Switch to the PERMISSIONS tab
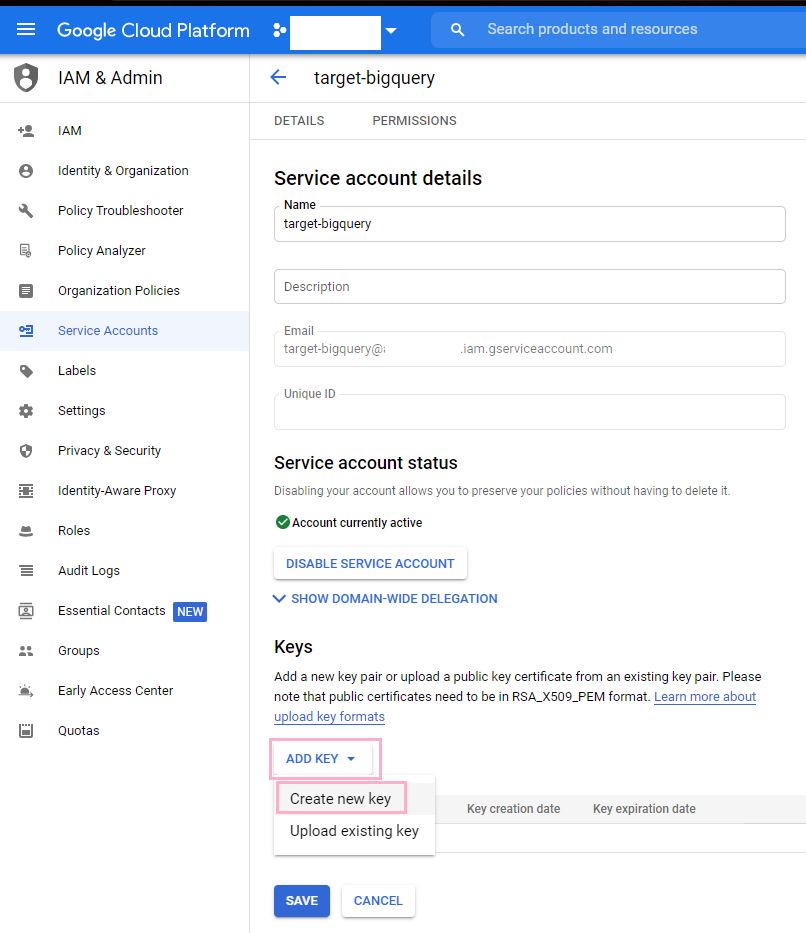 pyautogui.click(x=415, y=121)
